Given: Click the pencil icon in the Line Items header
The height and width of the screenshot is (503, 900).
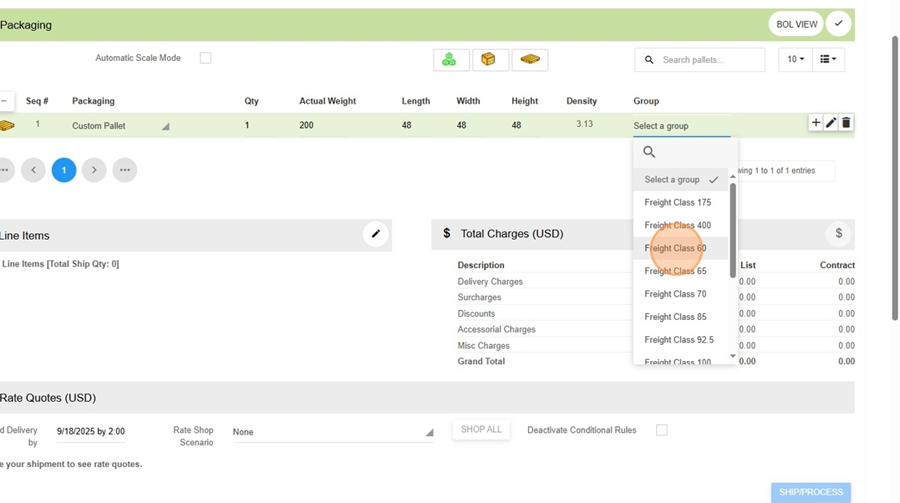Looking at the screenshot, I should pyautogui.click(x=375, y=234).
